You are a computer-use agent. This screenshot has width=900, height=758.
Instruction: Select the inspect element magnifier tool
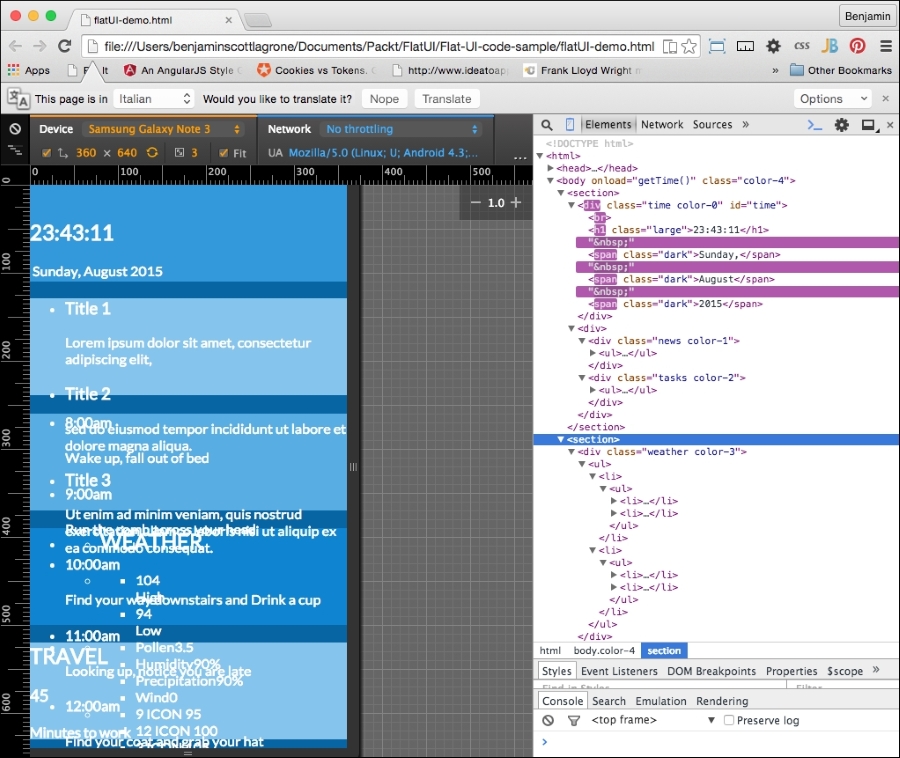[547, 124]
